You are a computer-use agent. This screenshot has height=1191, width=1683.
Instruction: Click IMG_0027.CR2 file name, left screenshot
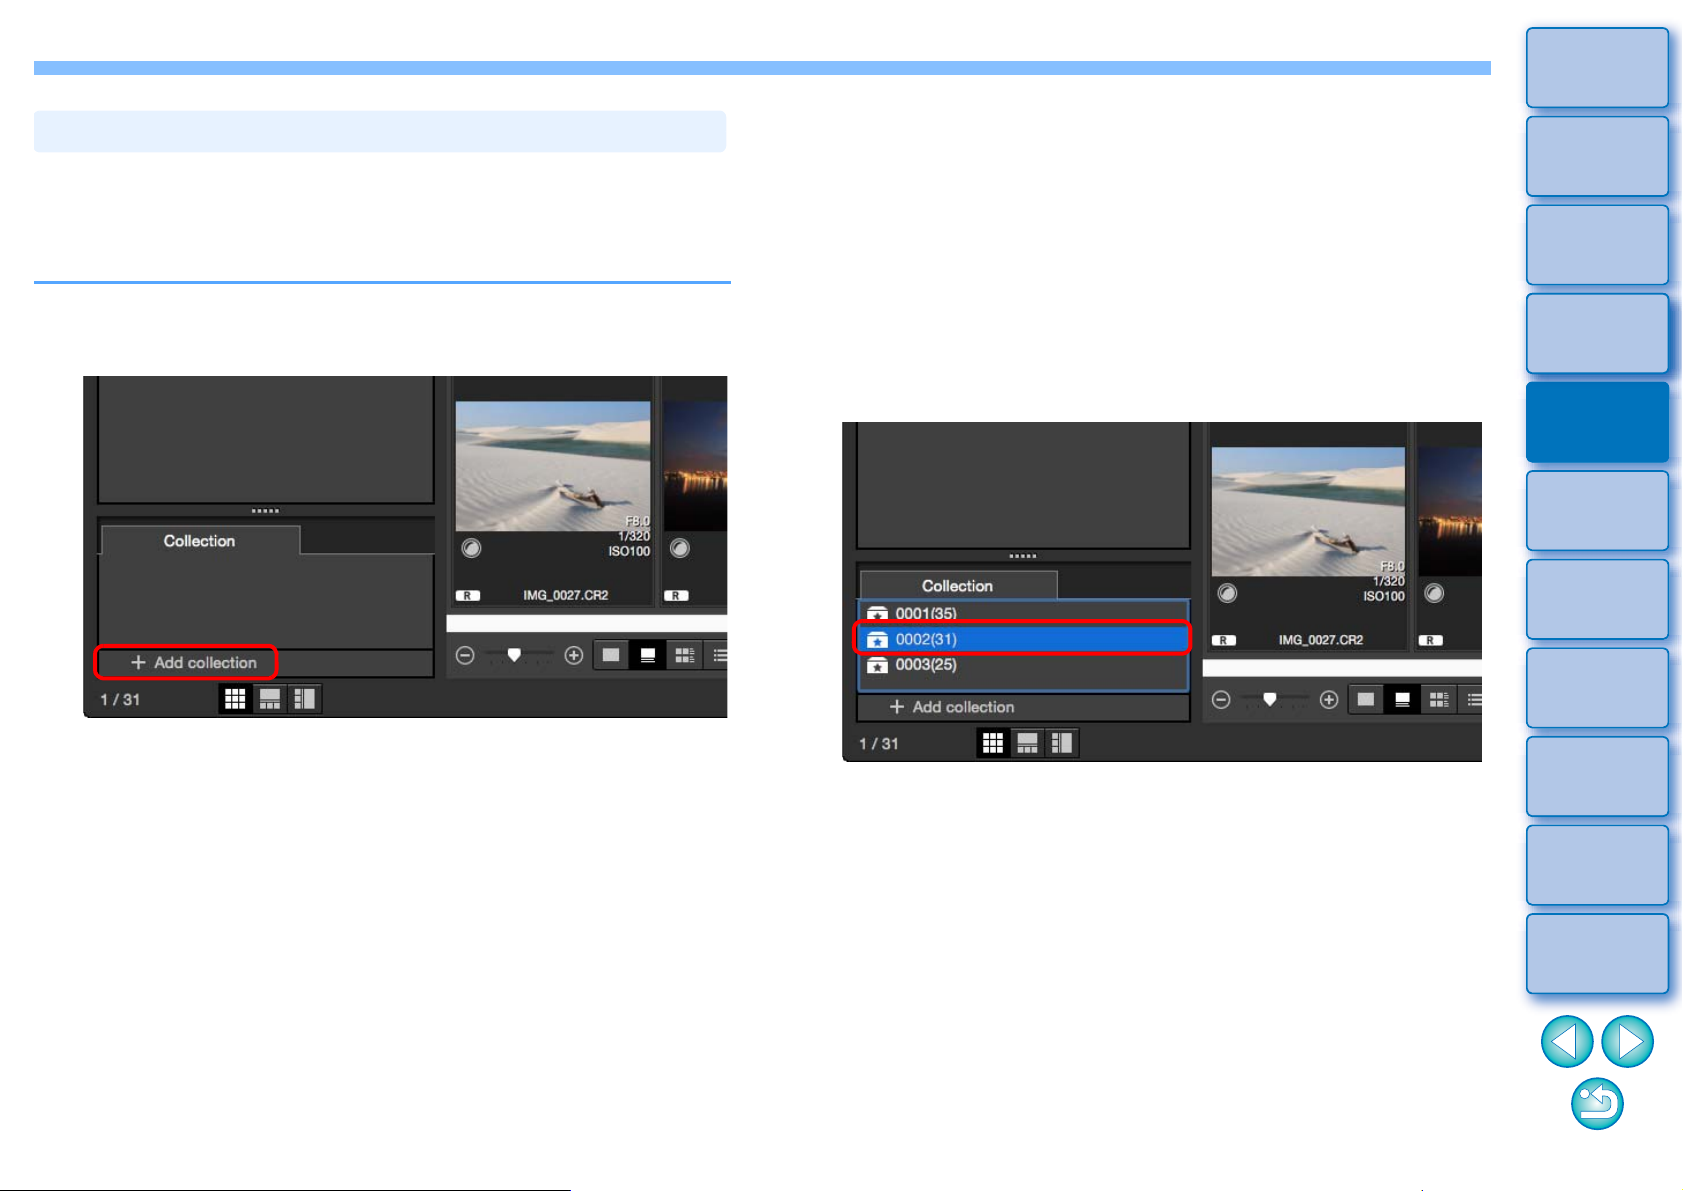click(566, 595)
